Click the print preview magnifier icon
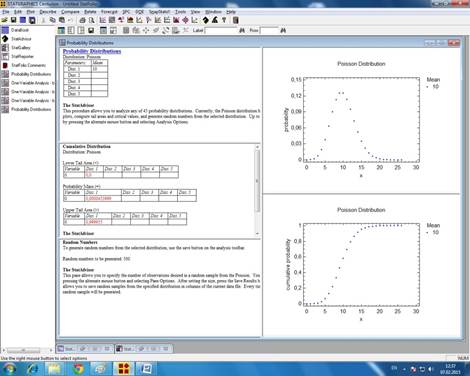 tap(91, 20)
